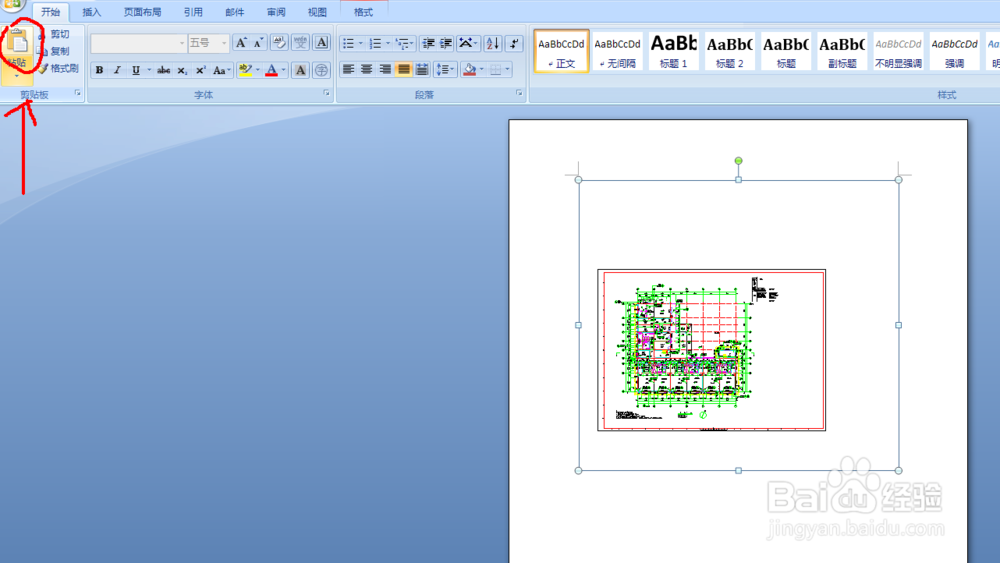Set Center alignment
Image resolution: width=1000 pixels, height=563 pixels.
tap(367, 69)
